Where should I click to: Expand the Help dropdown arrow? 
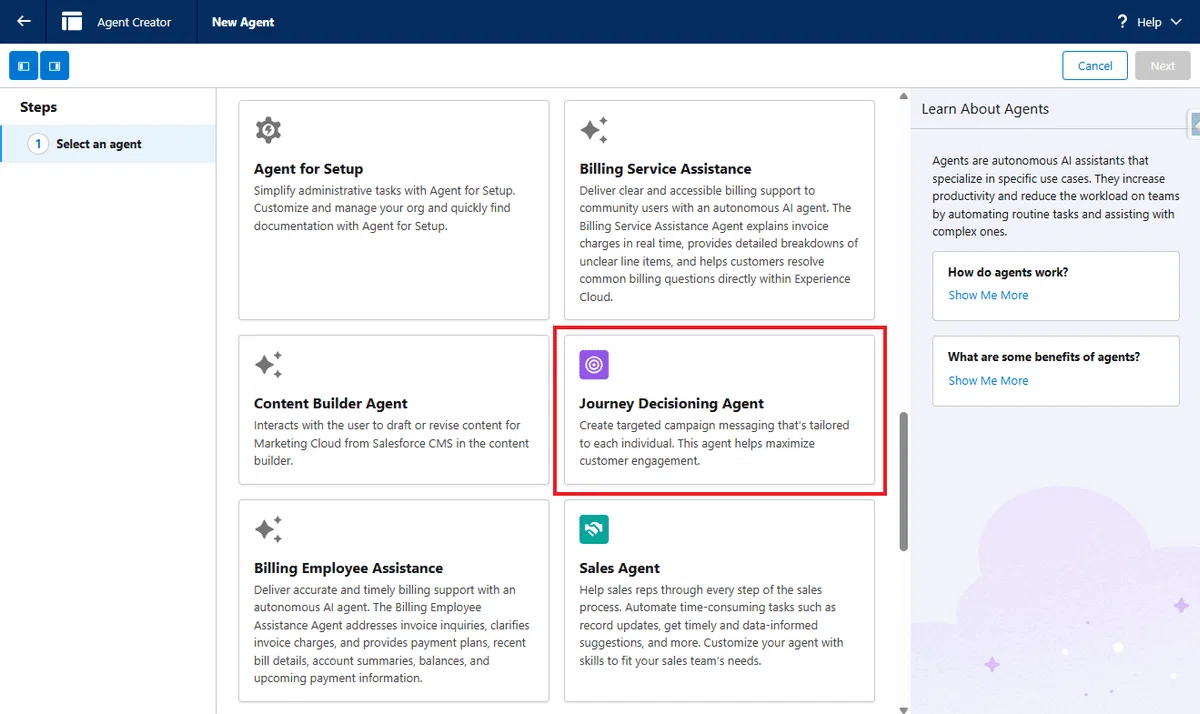(1175, 22)
